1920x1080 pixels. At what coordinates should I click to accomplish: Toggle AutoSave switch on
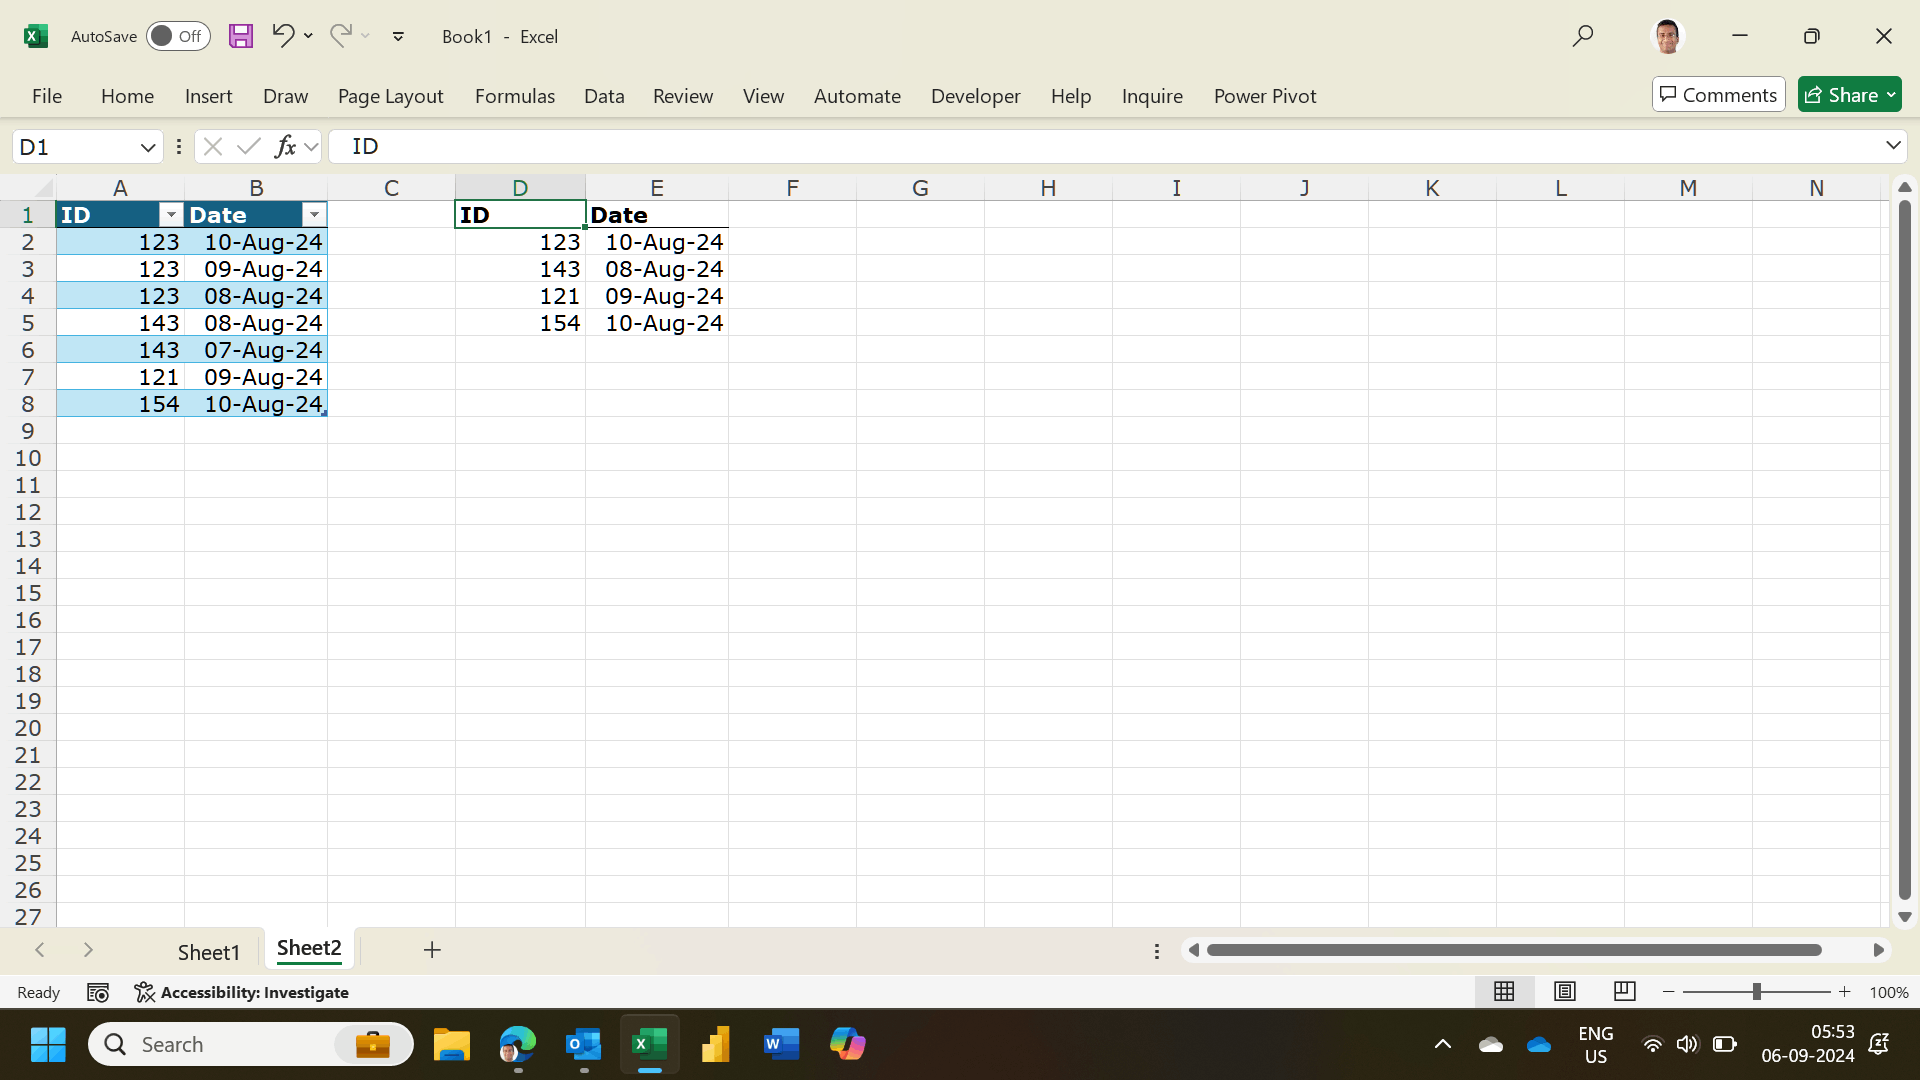click(178, 36)
